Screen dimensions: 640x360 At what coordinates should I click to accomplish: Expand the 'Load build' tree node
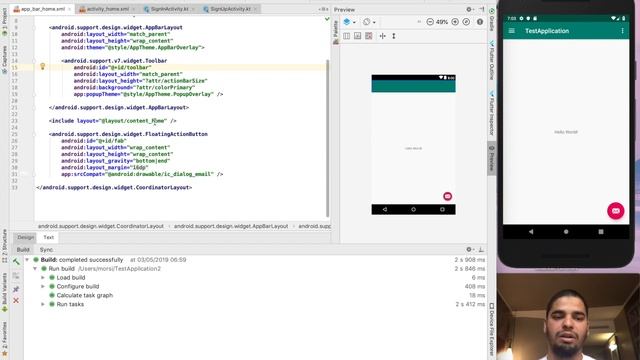[x=43, y=278]
